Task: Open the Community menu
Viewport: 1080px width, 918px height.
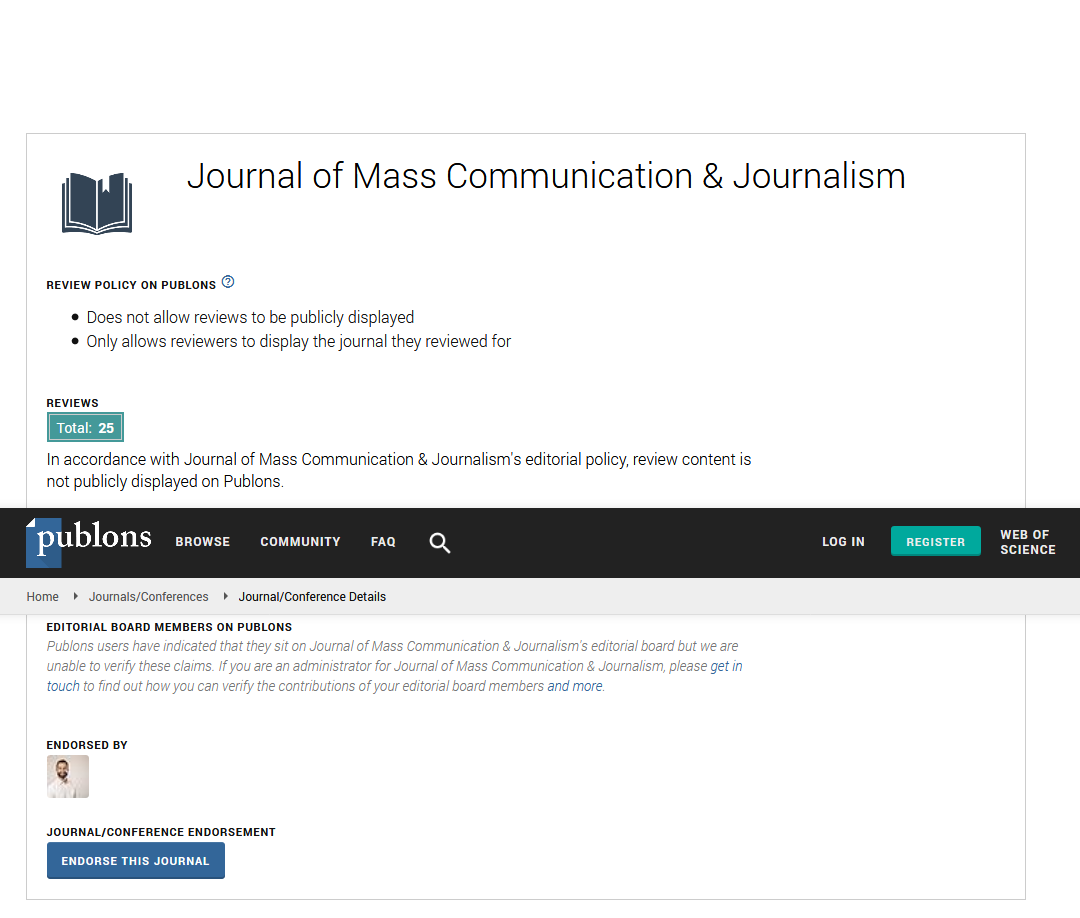Action: click(300, 542)
